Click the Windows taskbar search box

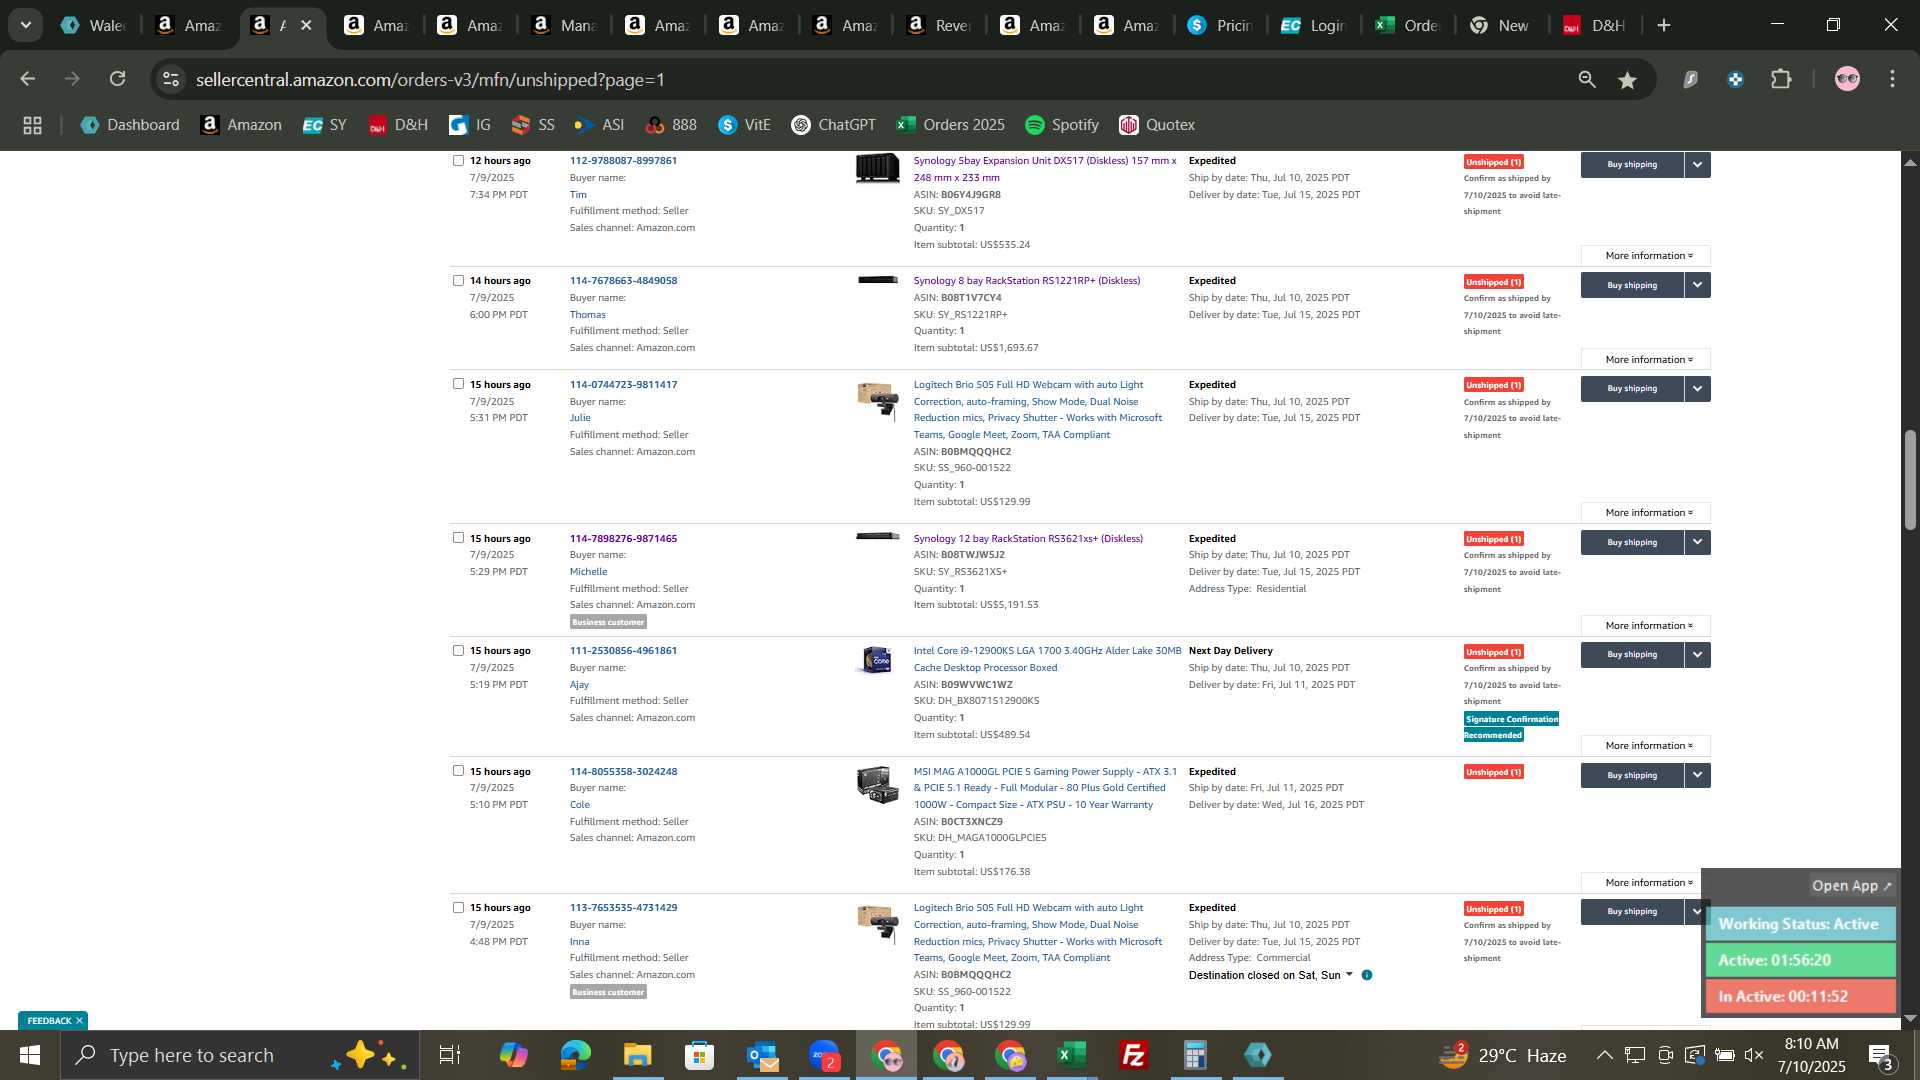coord(240,1055)
